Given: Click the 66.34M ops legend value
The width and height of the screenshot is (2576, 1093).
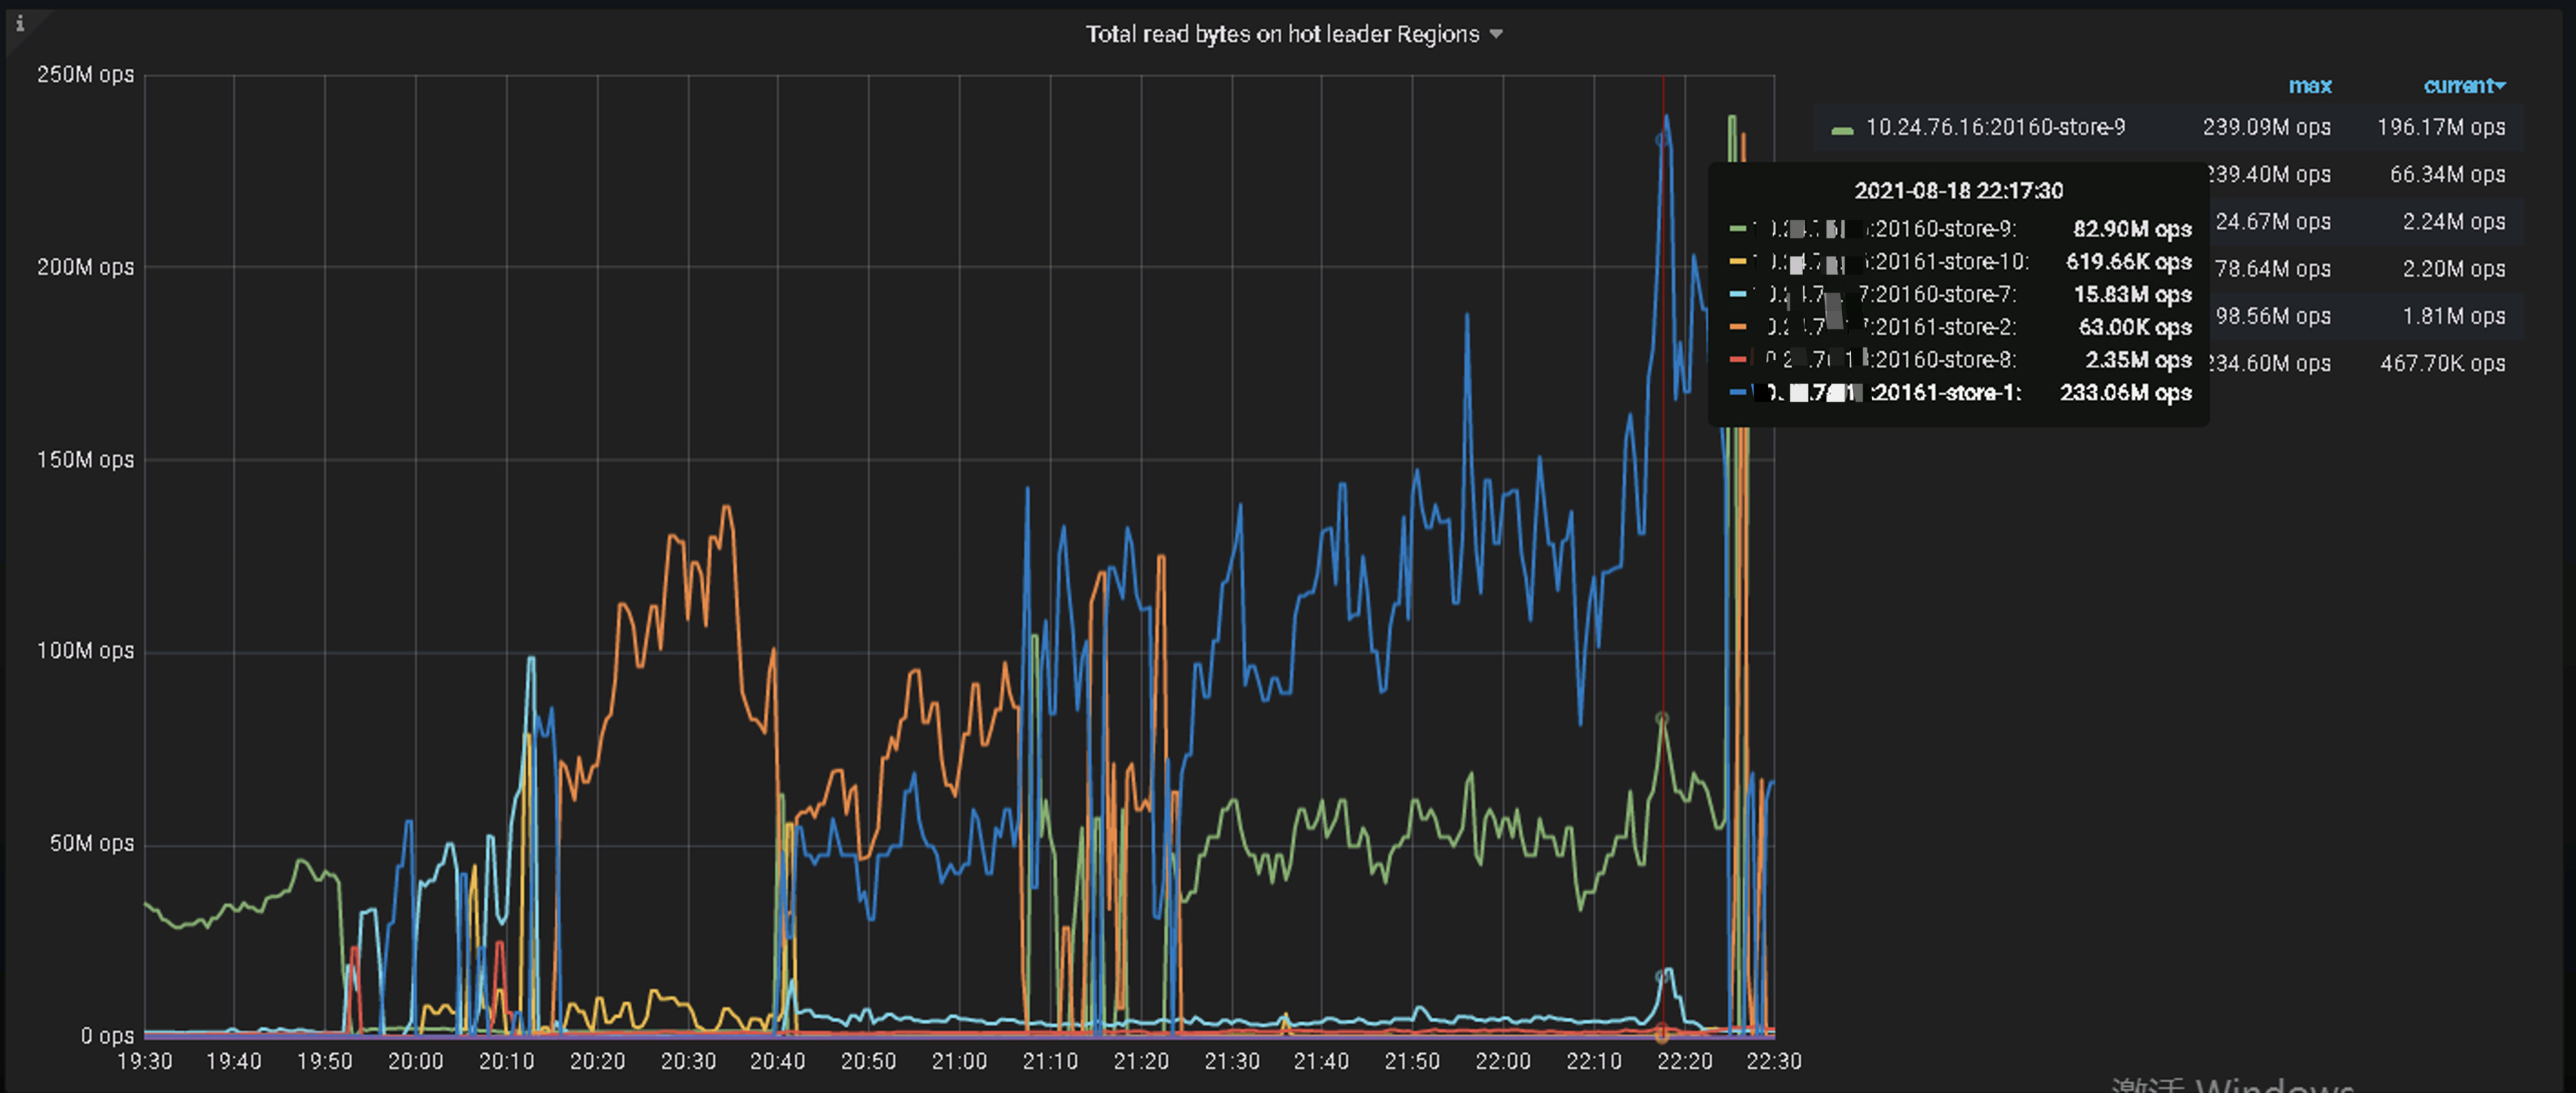Looking at the screenshot, I should [2447, 174].
